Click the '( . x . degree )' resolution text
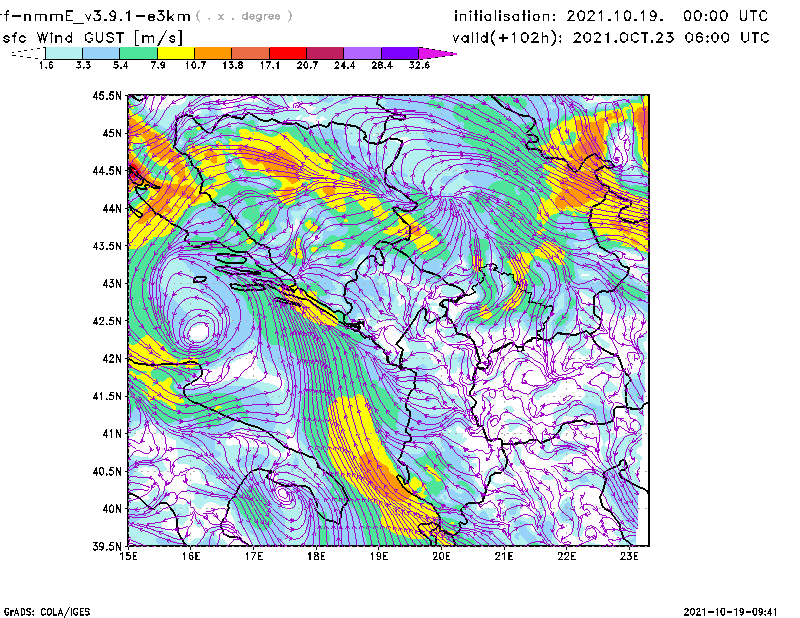The width and height of the screenshot is (800, 618). [244, 16]
